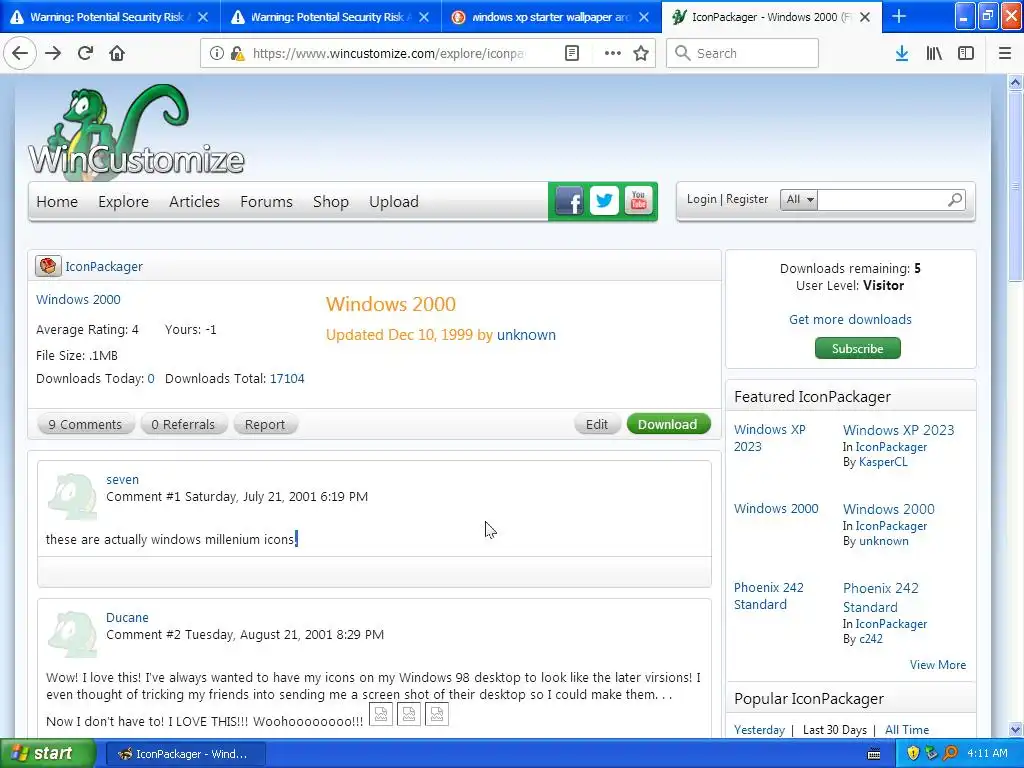This screenshot has width=1024, height=768.
Task: Go back to the previous page
Action: [x=20, y=53]
